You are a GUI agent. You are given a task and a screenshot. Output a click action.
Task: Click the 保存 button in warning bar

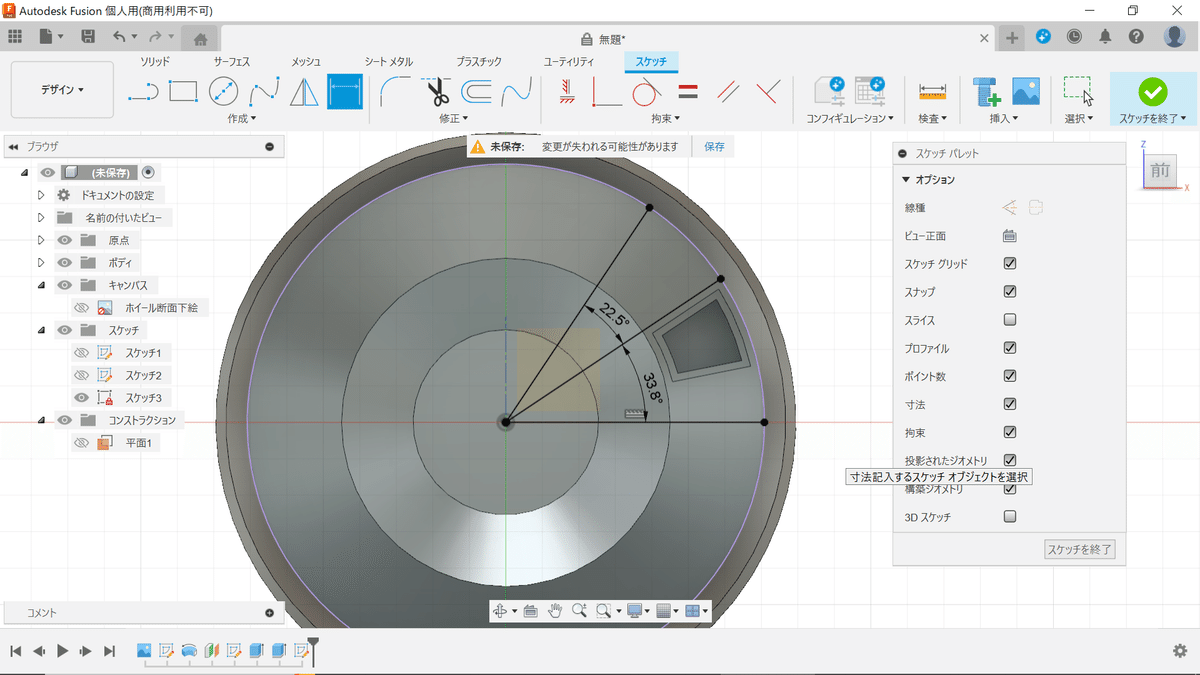point(714,147)
